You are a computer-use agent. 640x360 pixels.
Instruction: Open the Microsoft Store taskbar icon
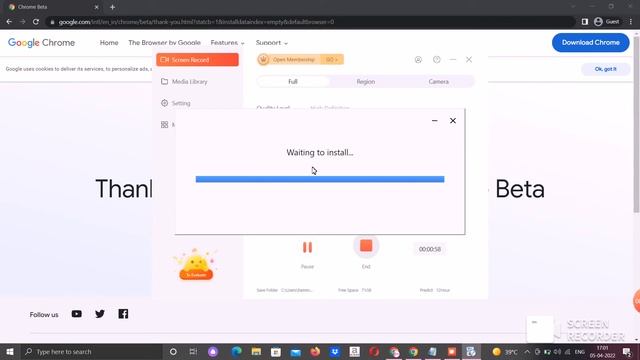(x=276, y=351)
